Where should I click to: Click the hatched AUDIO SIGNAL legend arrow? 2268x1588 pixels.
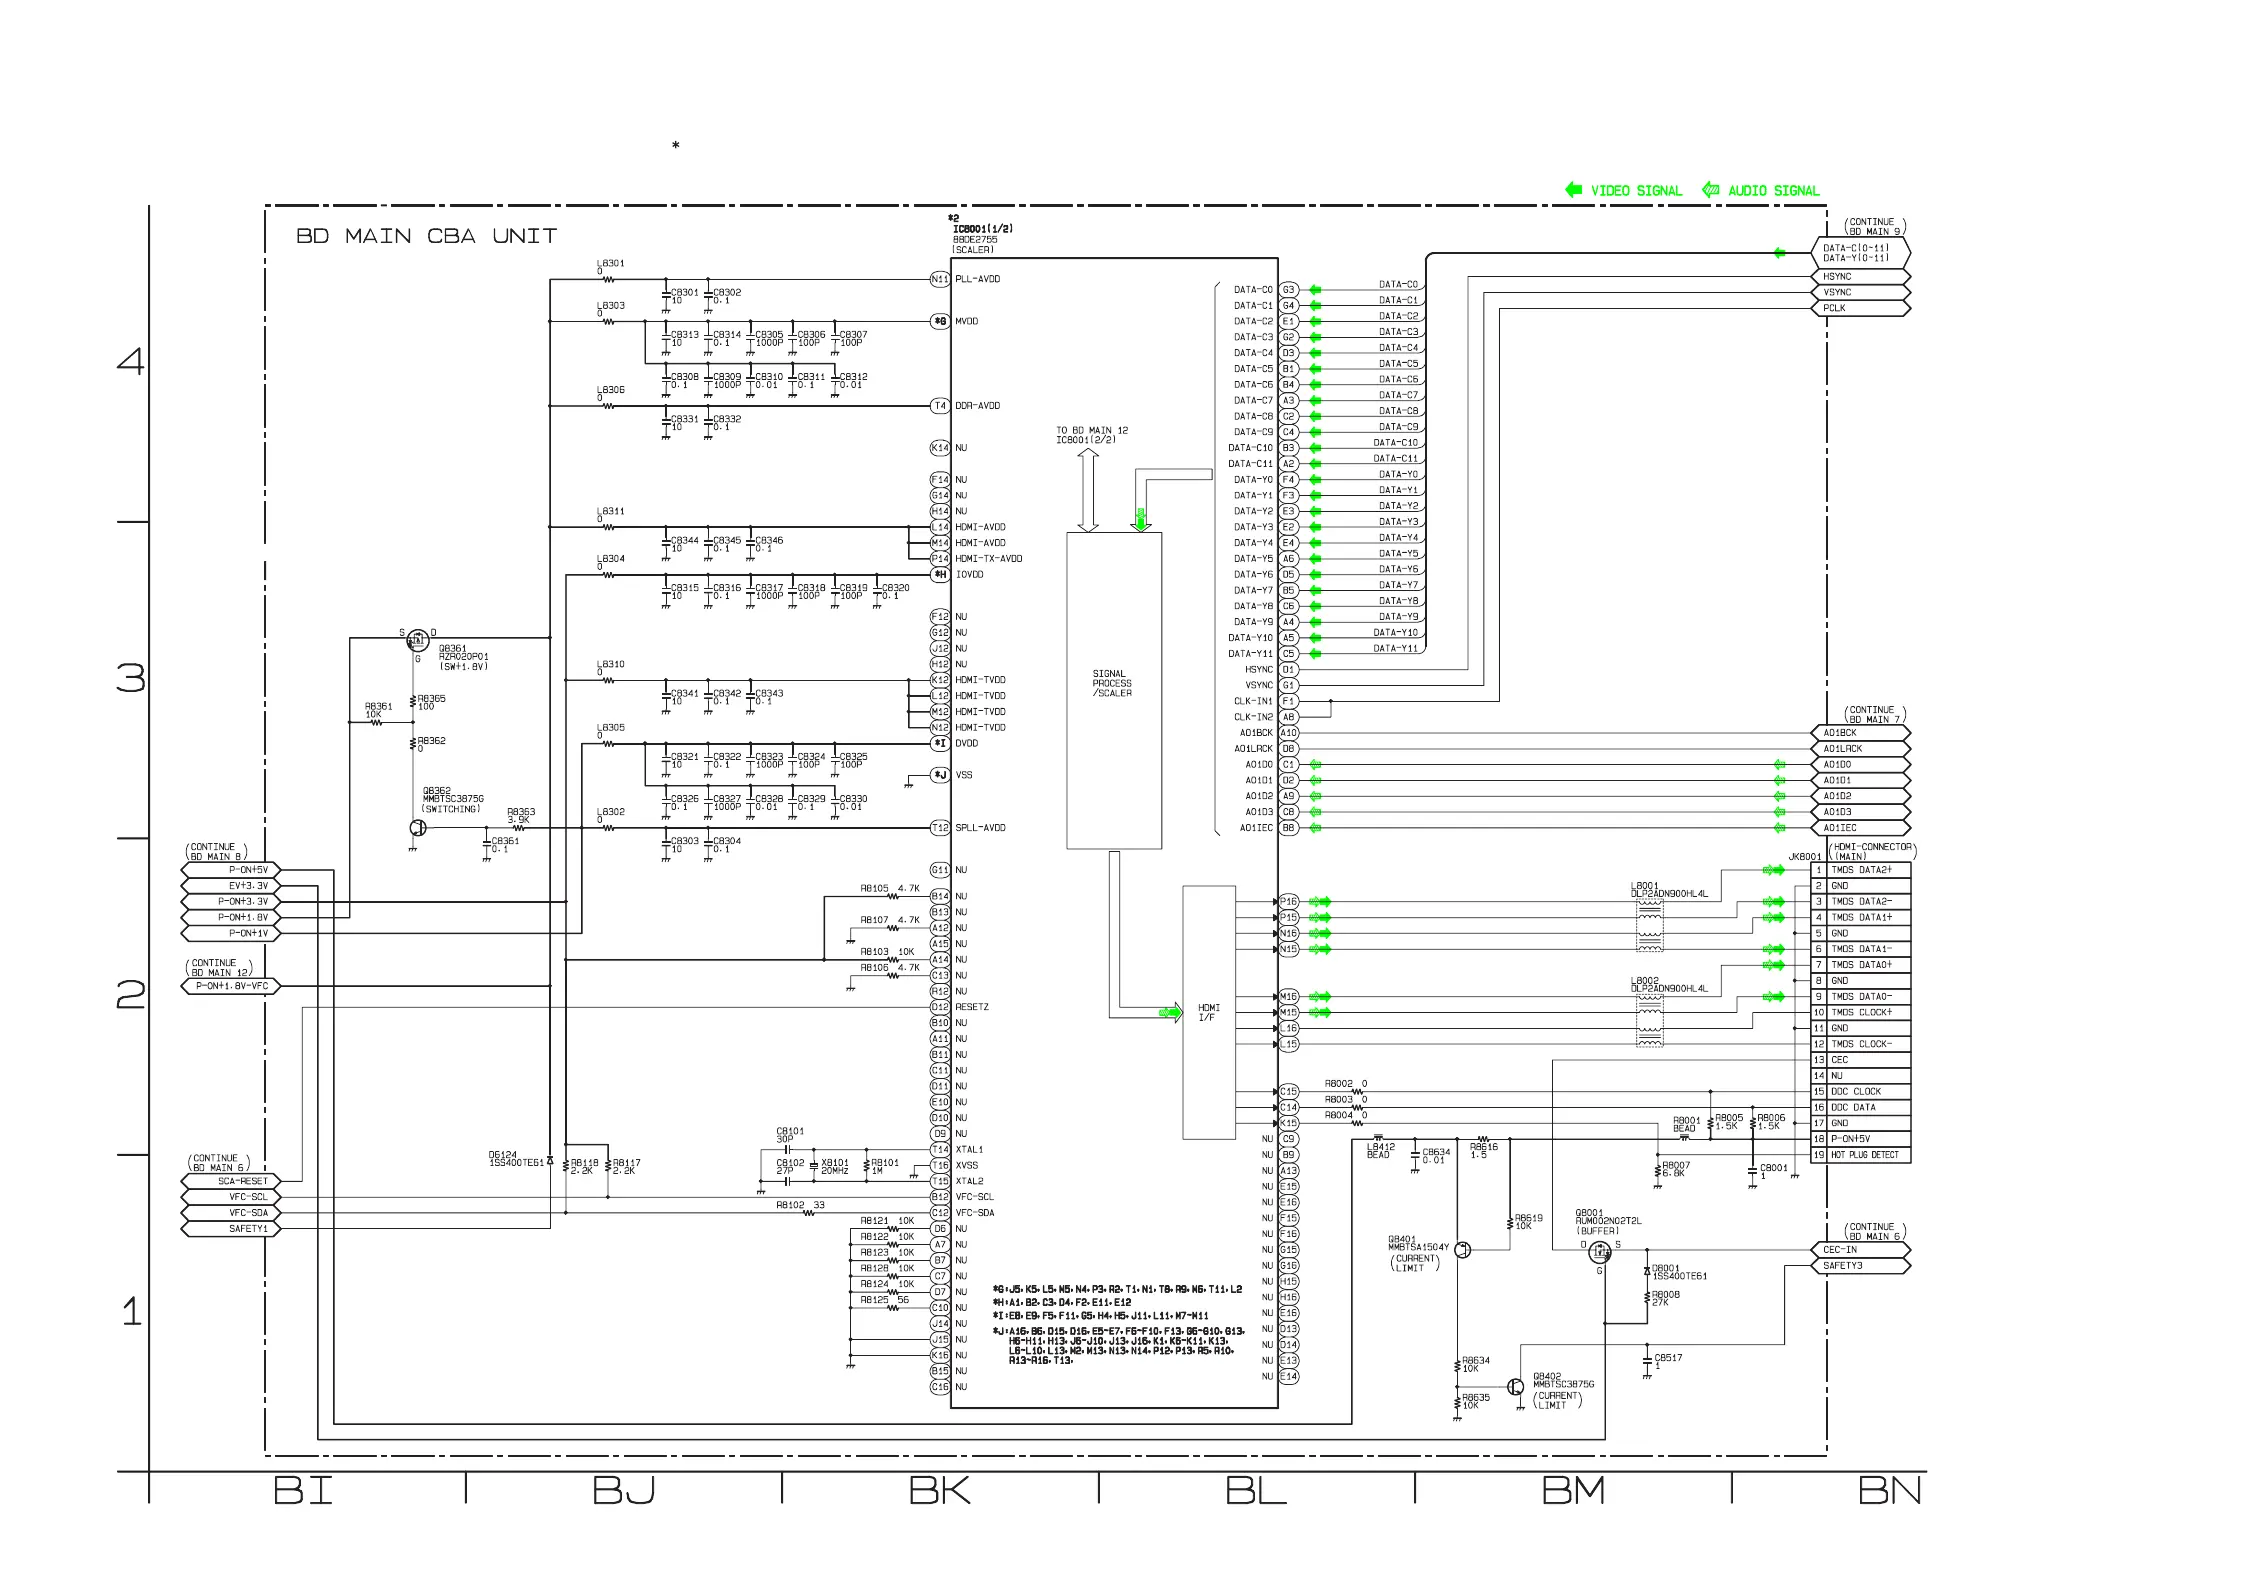(1711, 190)
